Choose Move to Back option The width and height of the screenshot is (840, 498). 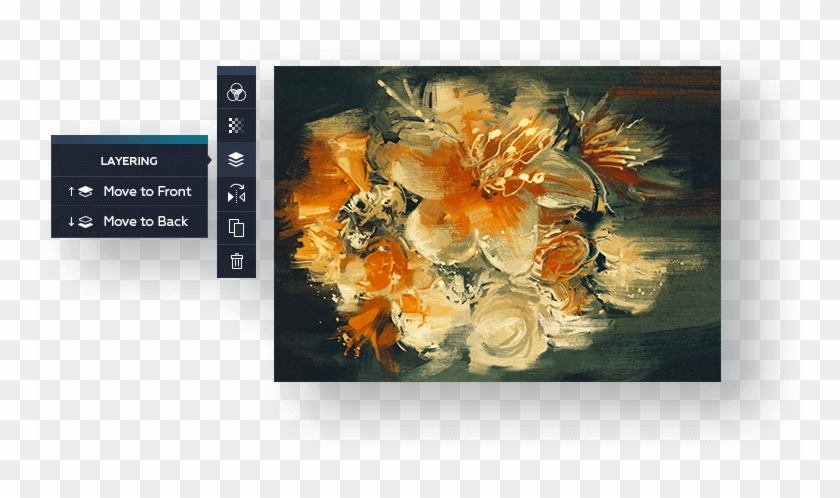click(129, 221)
